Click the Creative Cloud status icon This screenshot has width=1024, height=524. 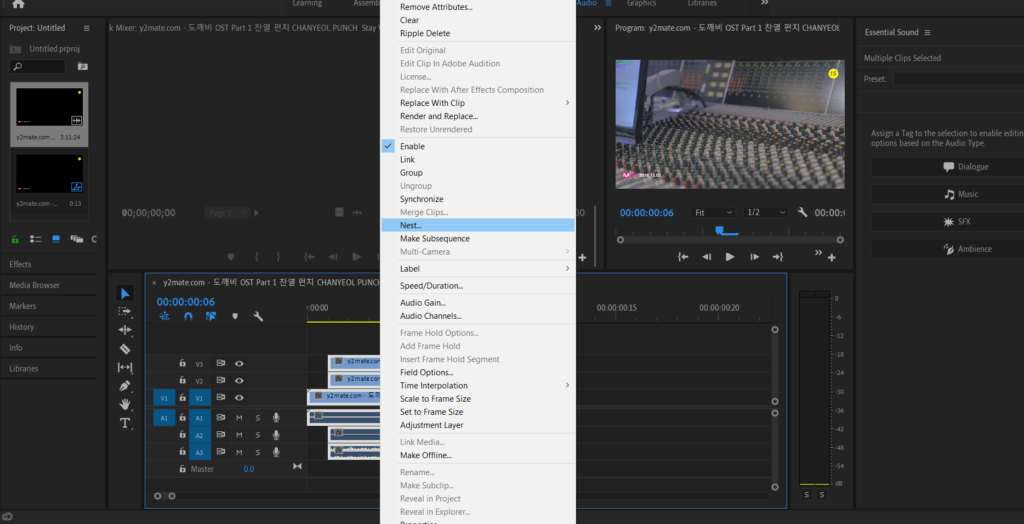pyautogui.click(x=7, y=517)
